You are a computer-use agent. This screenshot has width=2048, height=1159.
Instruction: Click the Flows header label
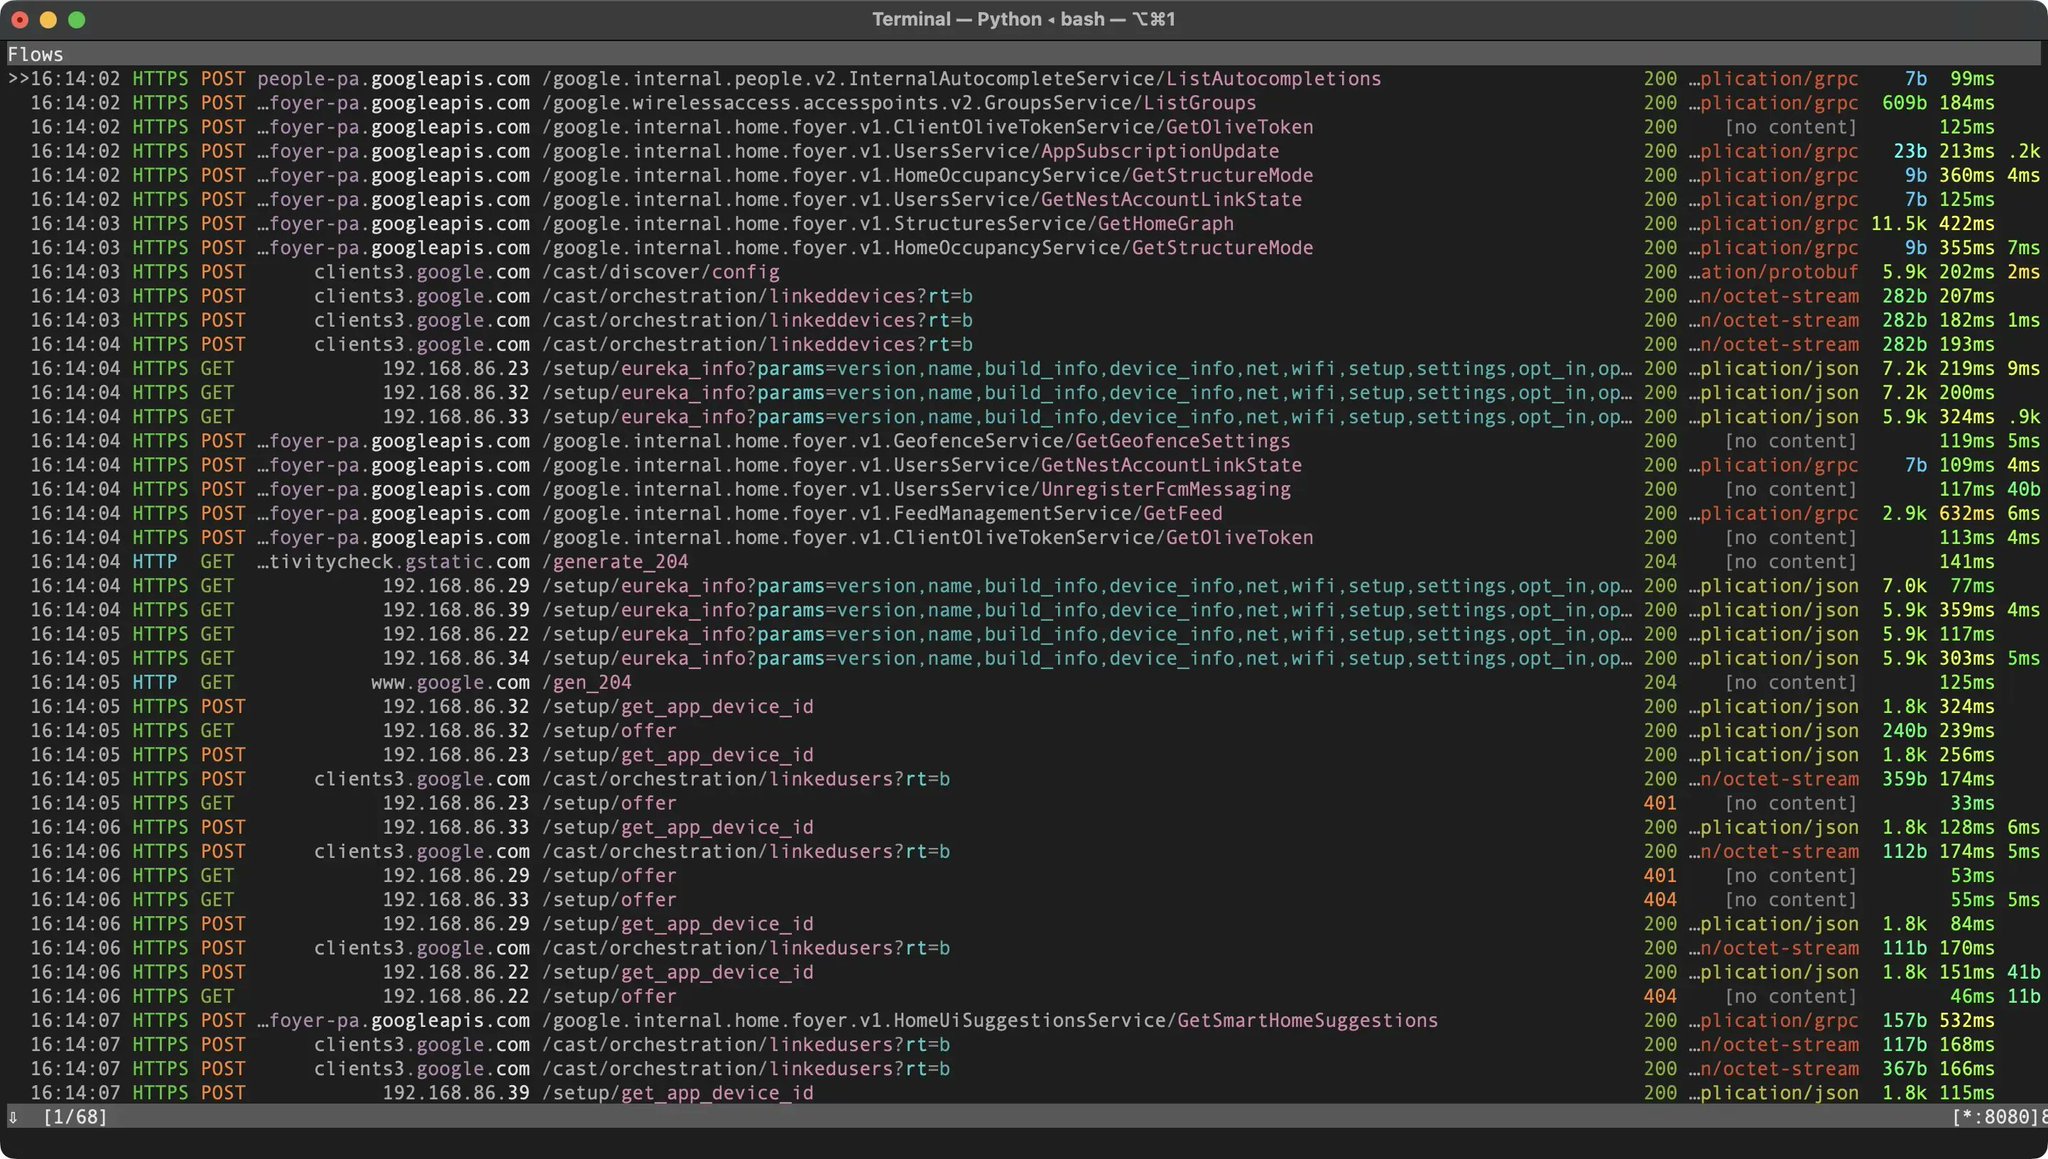tap(36, 54)
